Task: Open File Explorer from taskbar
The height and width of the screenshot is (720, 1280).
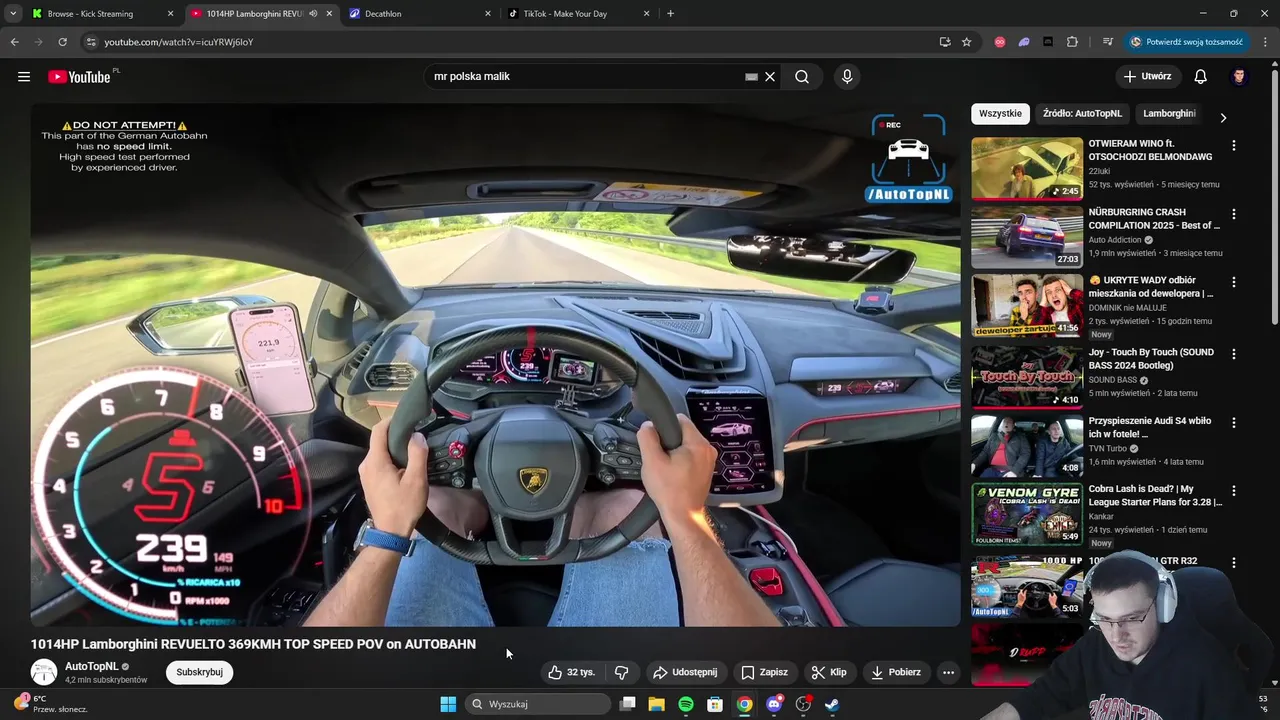Action: (x=656, y=704)
